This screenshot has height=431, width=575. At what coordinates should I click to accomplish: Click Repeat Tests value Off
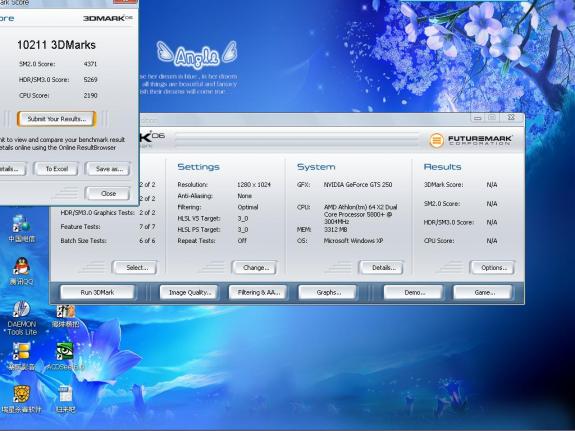[x=242, y=241]
